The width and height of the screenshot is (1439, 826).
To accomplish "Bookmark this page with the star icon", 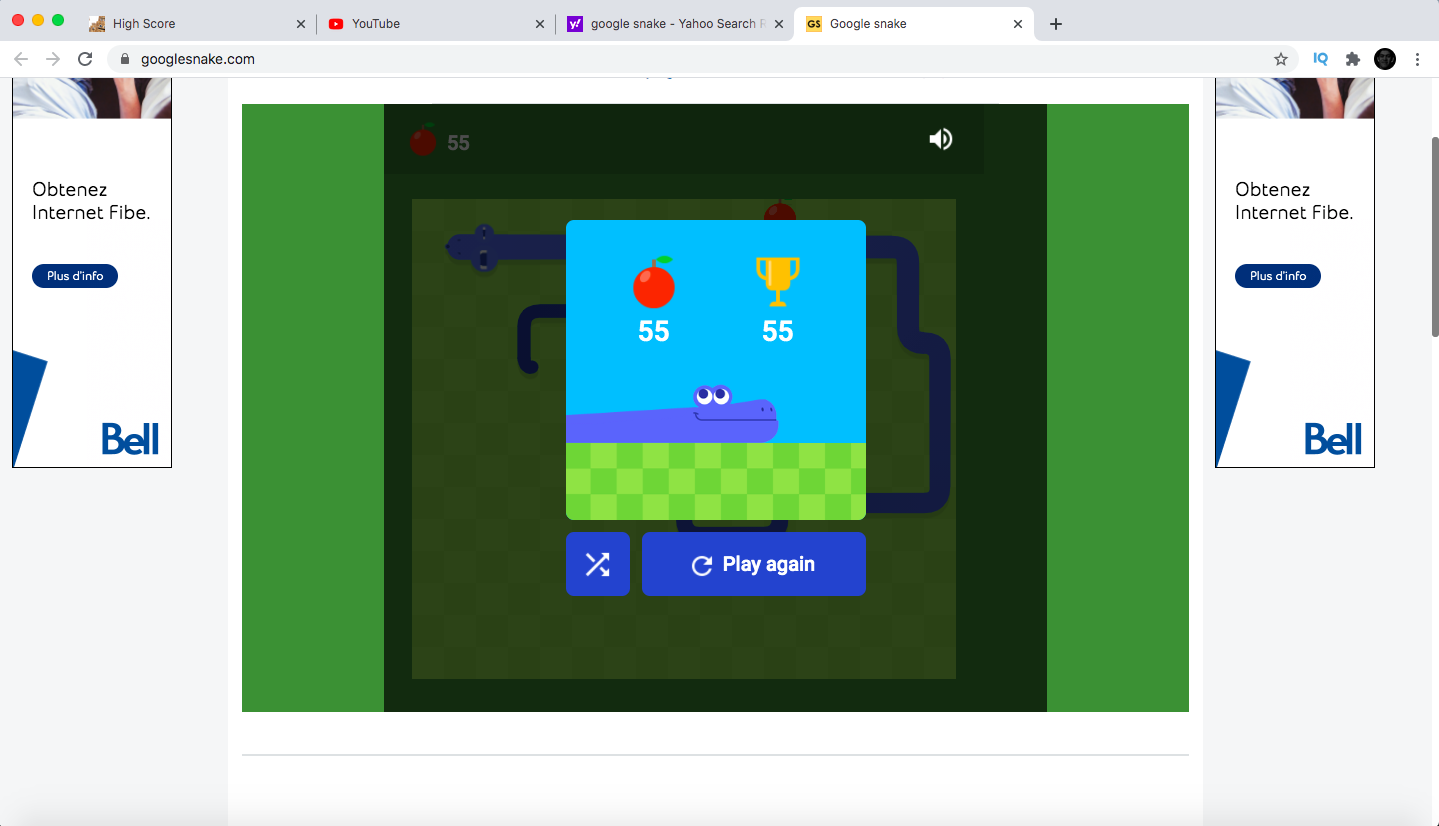I will [1281, 59].
